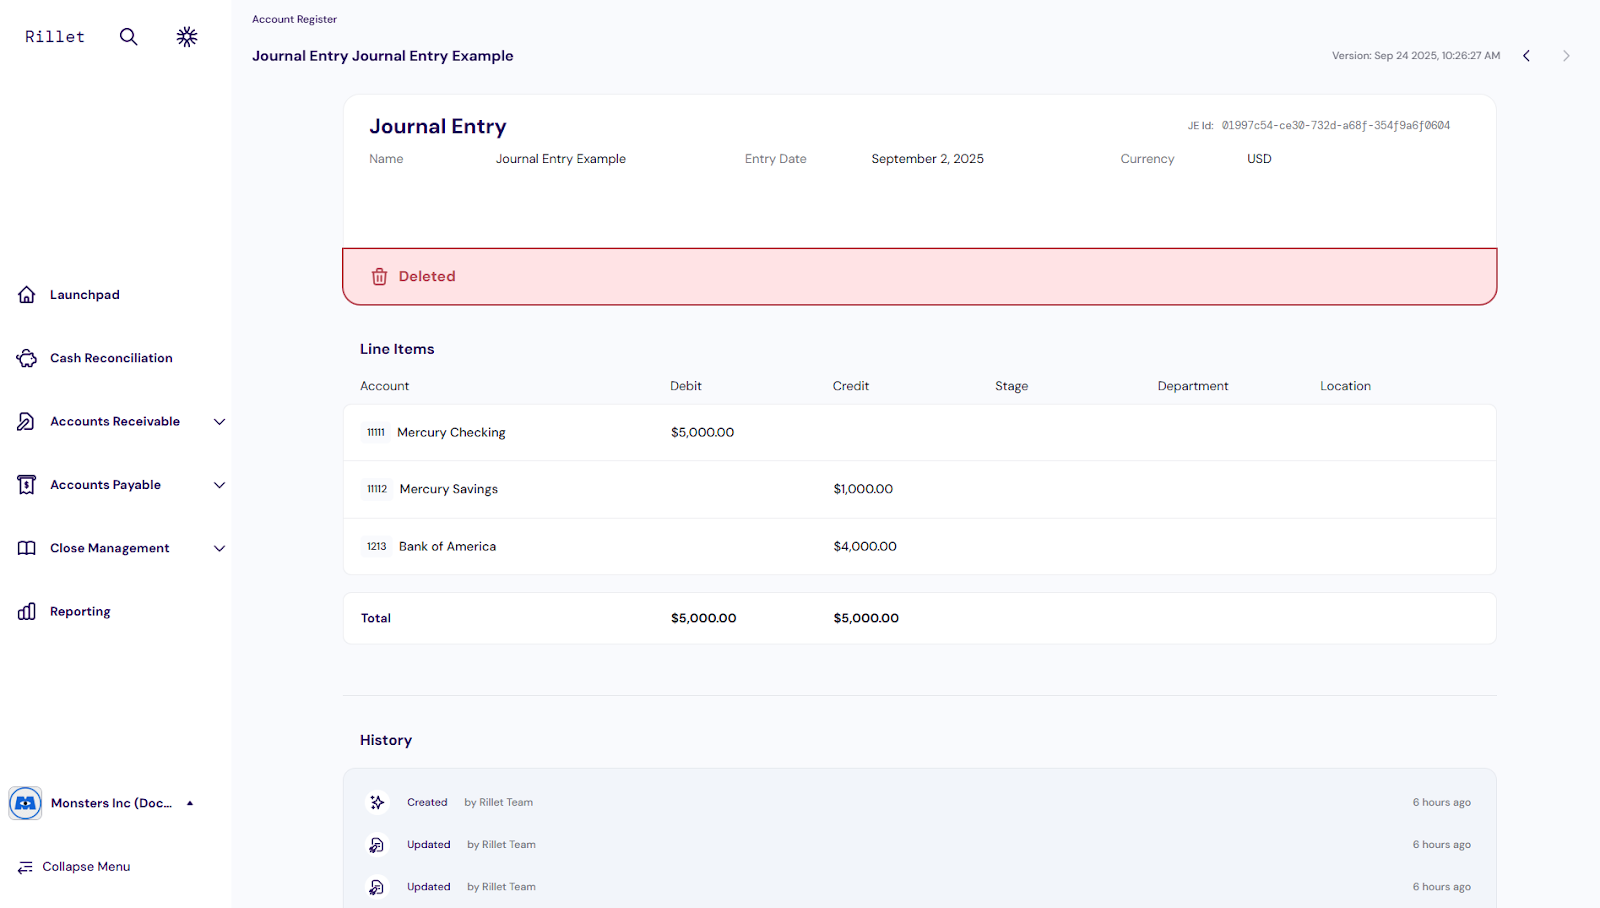Click the Monsters Inc organization avatar
Image resolution: width=1600 pixels, height=908 pixels.
(25, 803)
